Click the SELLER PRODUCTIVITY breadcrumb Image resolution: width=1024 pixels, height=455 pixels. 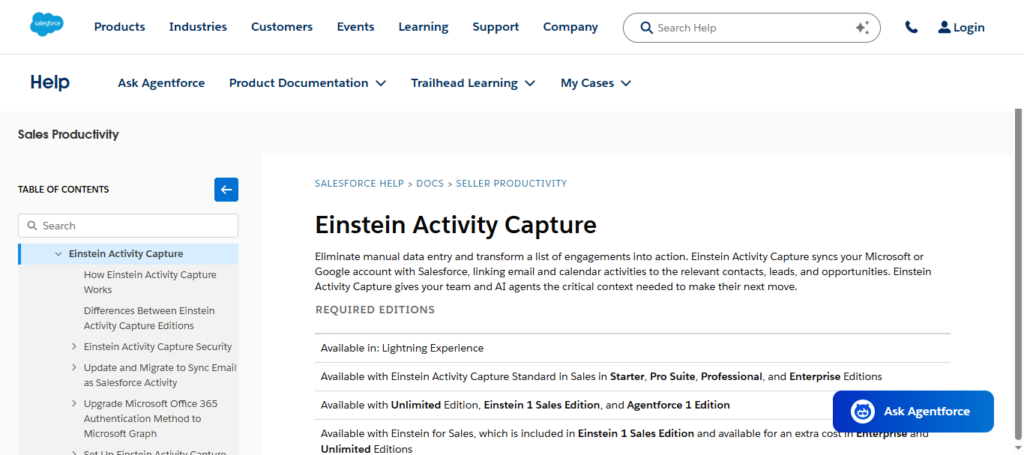[511, 183]
